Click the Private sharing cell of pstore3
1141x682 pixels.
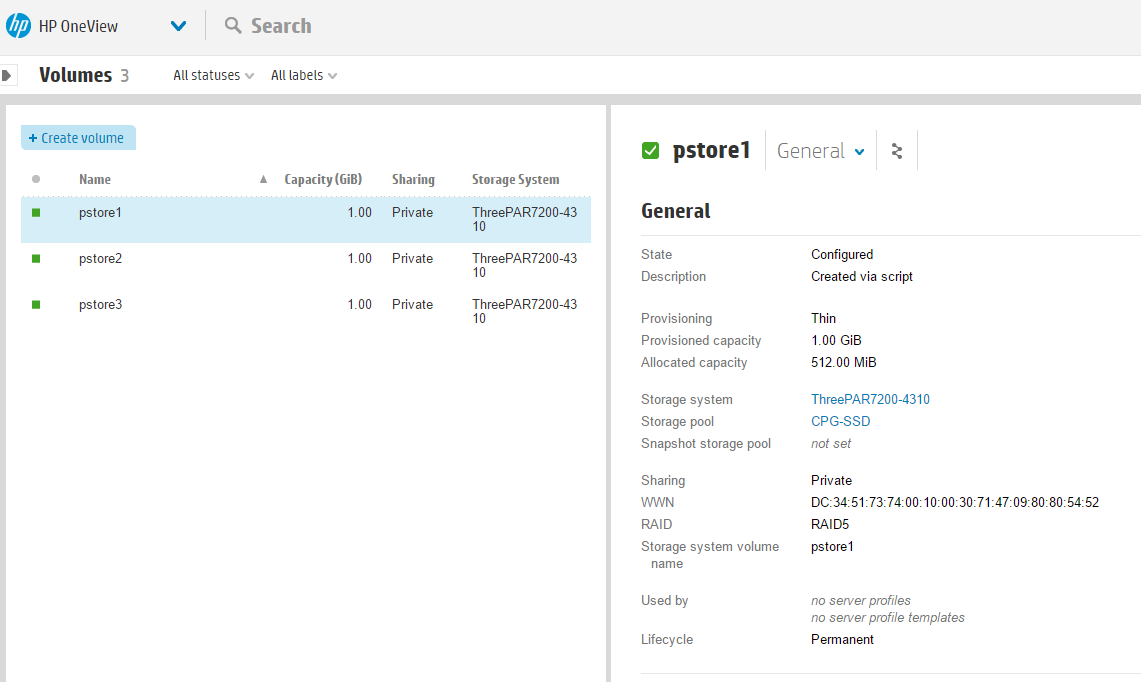412,304
